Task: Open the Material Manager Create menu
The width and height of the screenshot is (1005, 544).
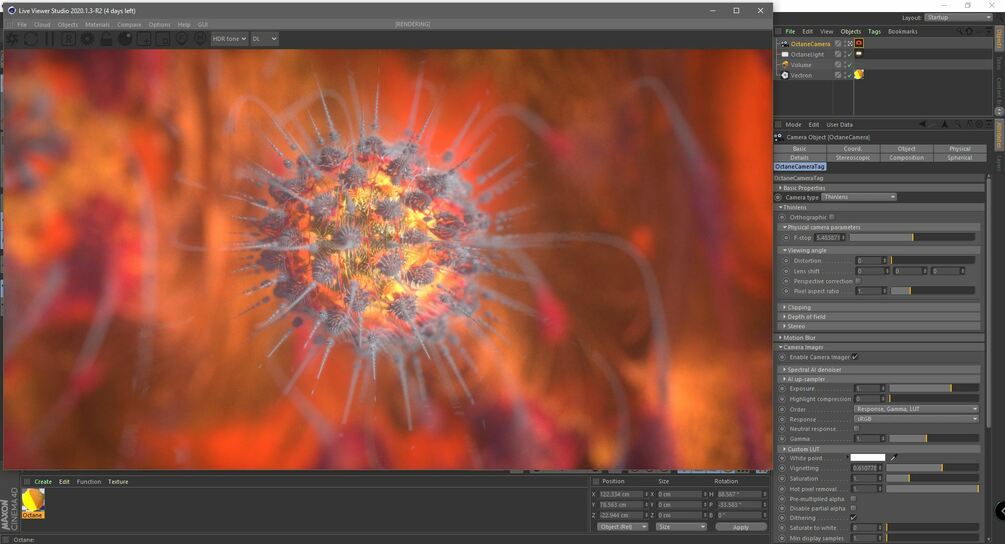Action: [43, 481]
